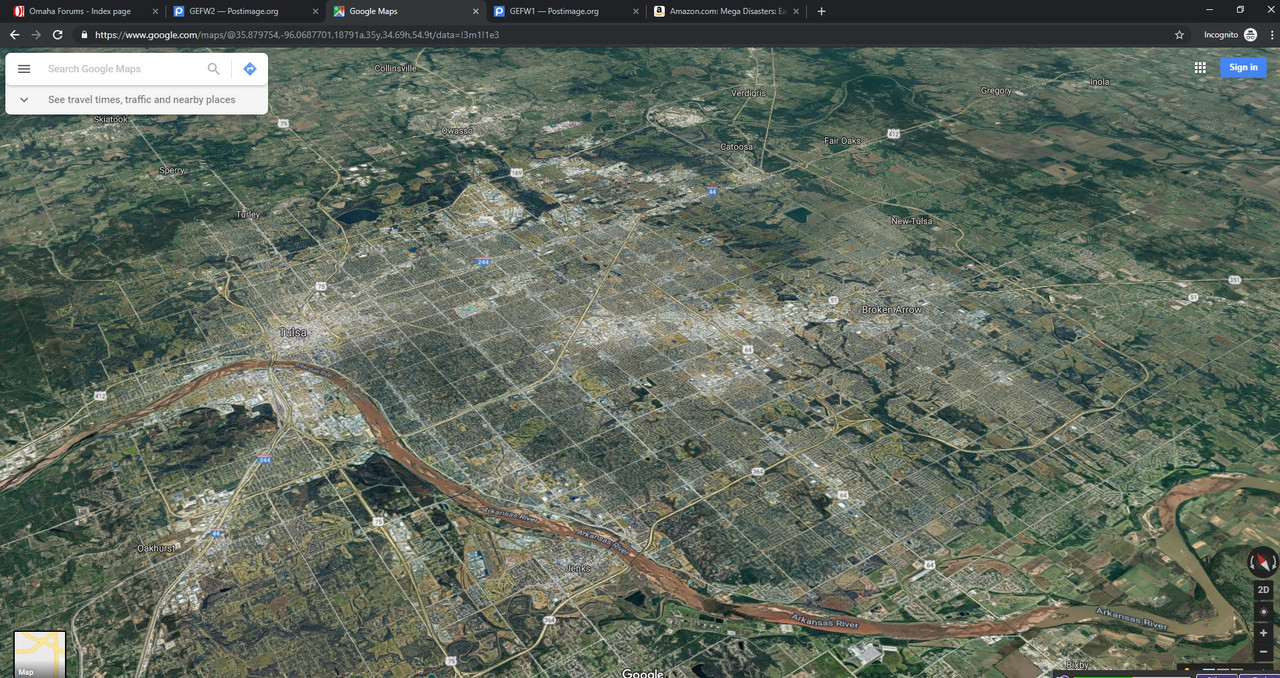Image resolution: width=1280 pixels, height=678 pixels.
Task: Switch to Map layer thumbnail
Action: (x=40, y=655)
